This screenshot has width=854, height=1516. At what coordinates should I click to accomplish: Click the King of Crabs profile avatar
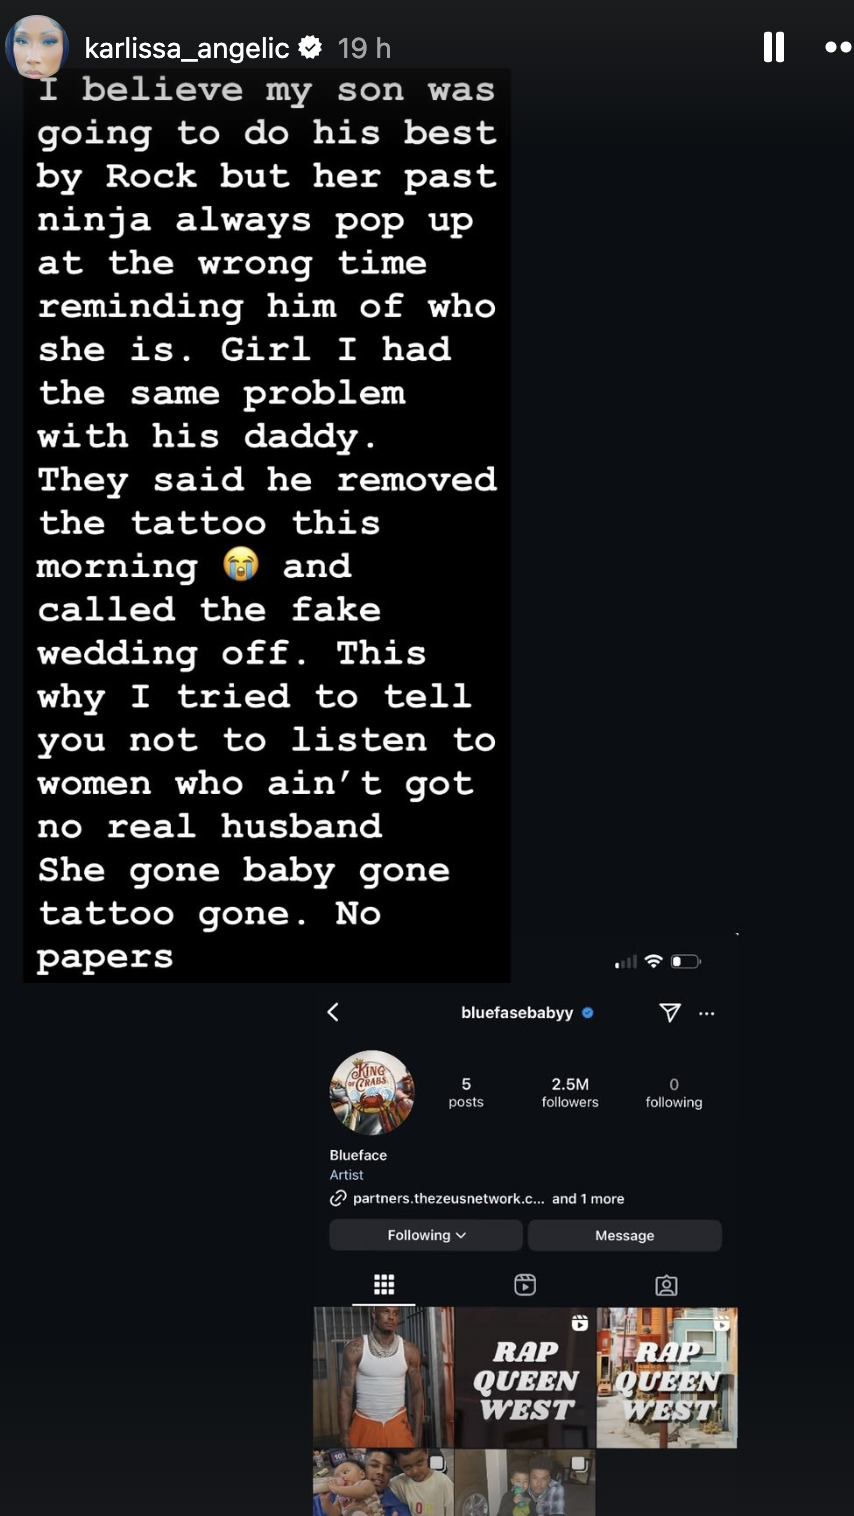tap(372, 1092)
